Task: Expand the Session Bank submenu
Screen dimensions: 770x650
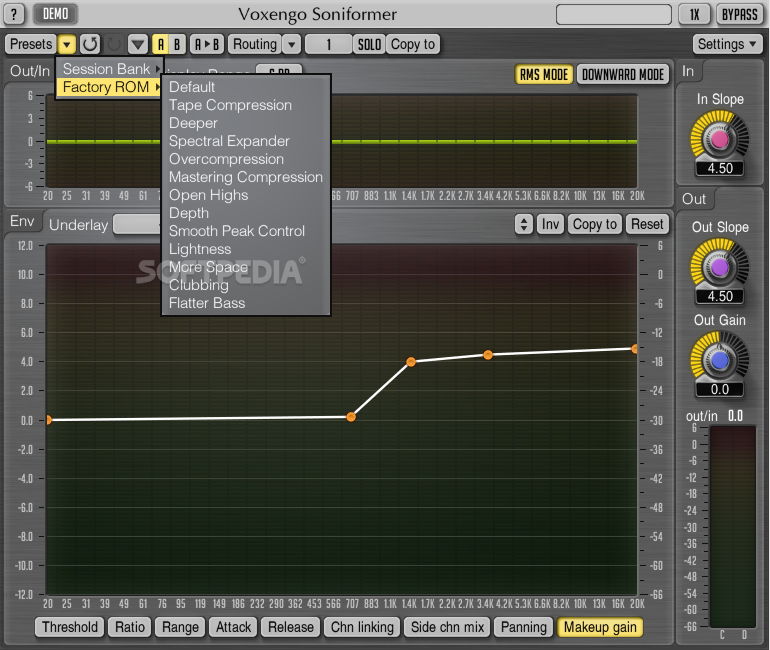Action: [x=109, y=69]
